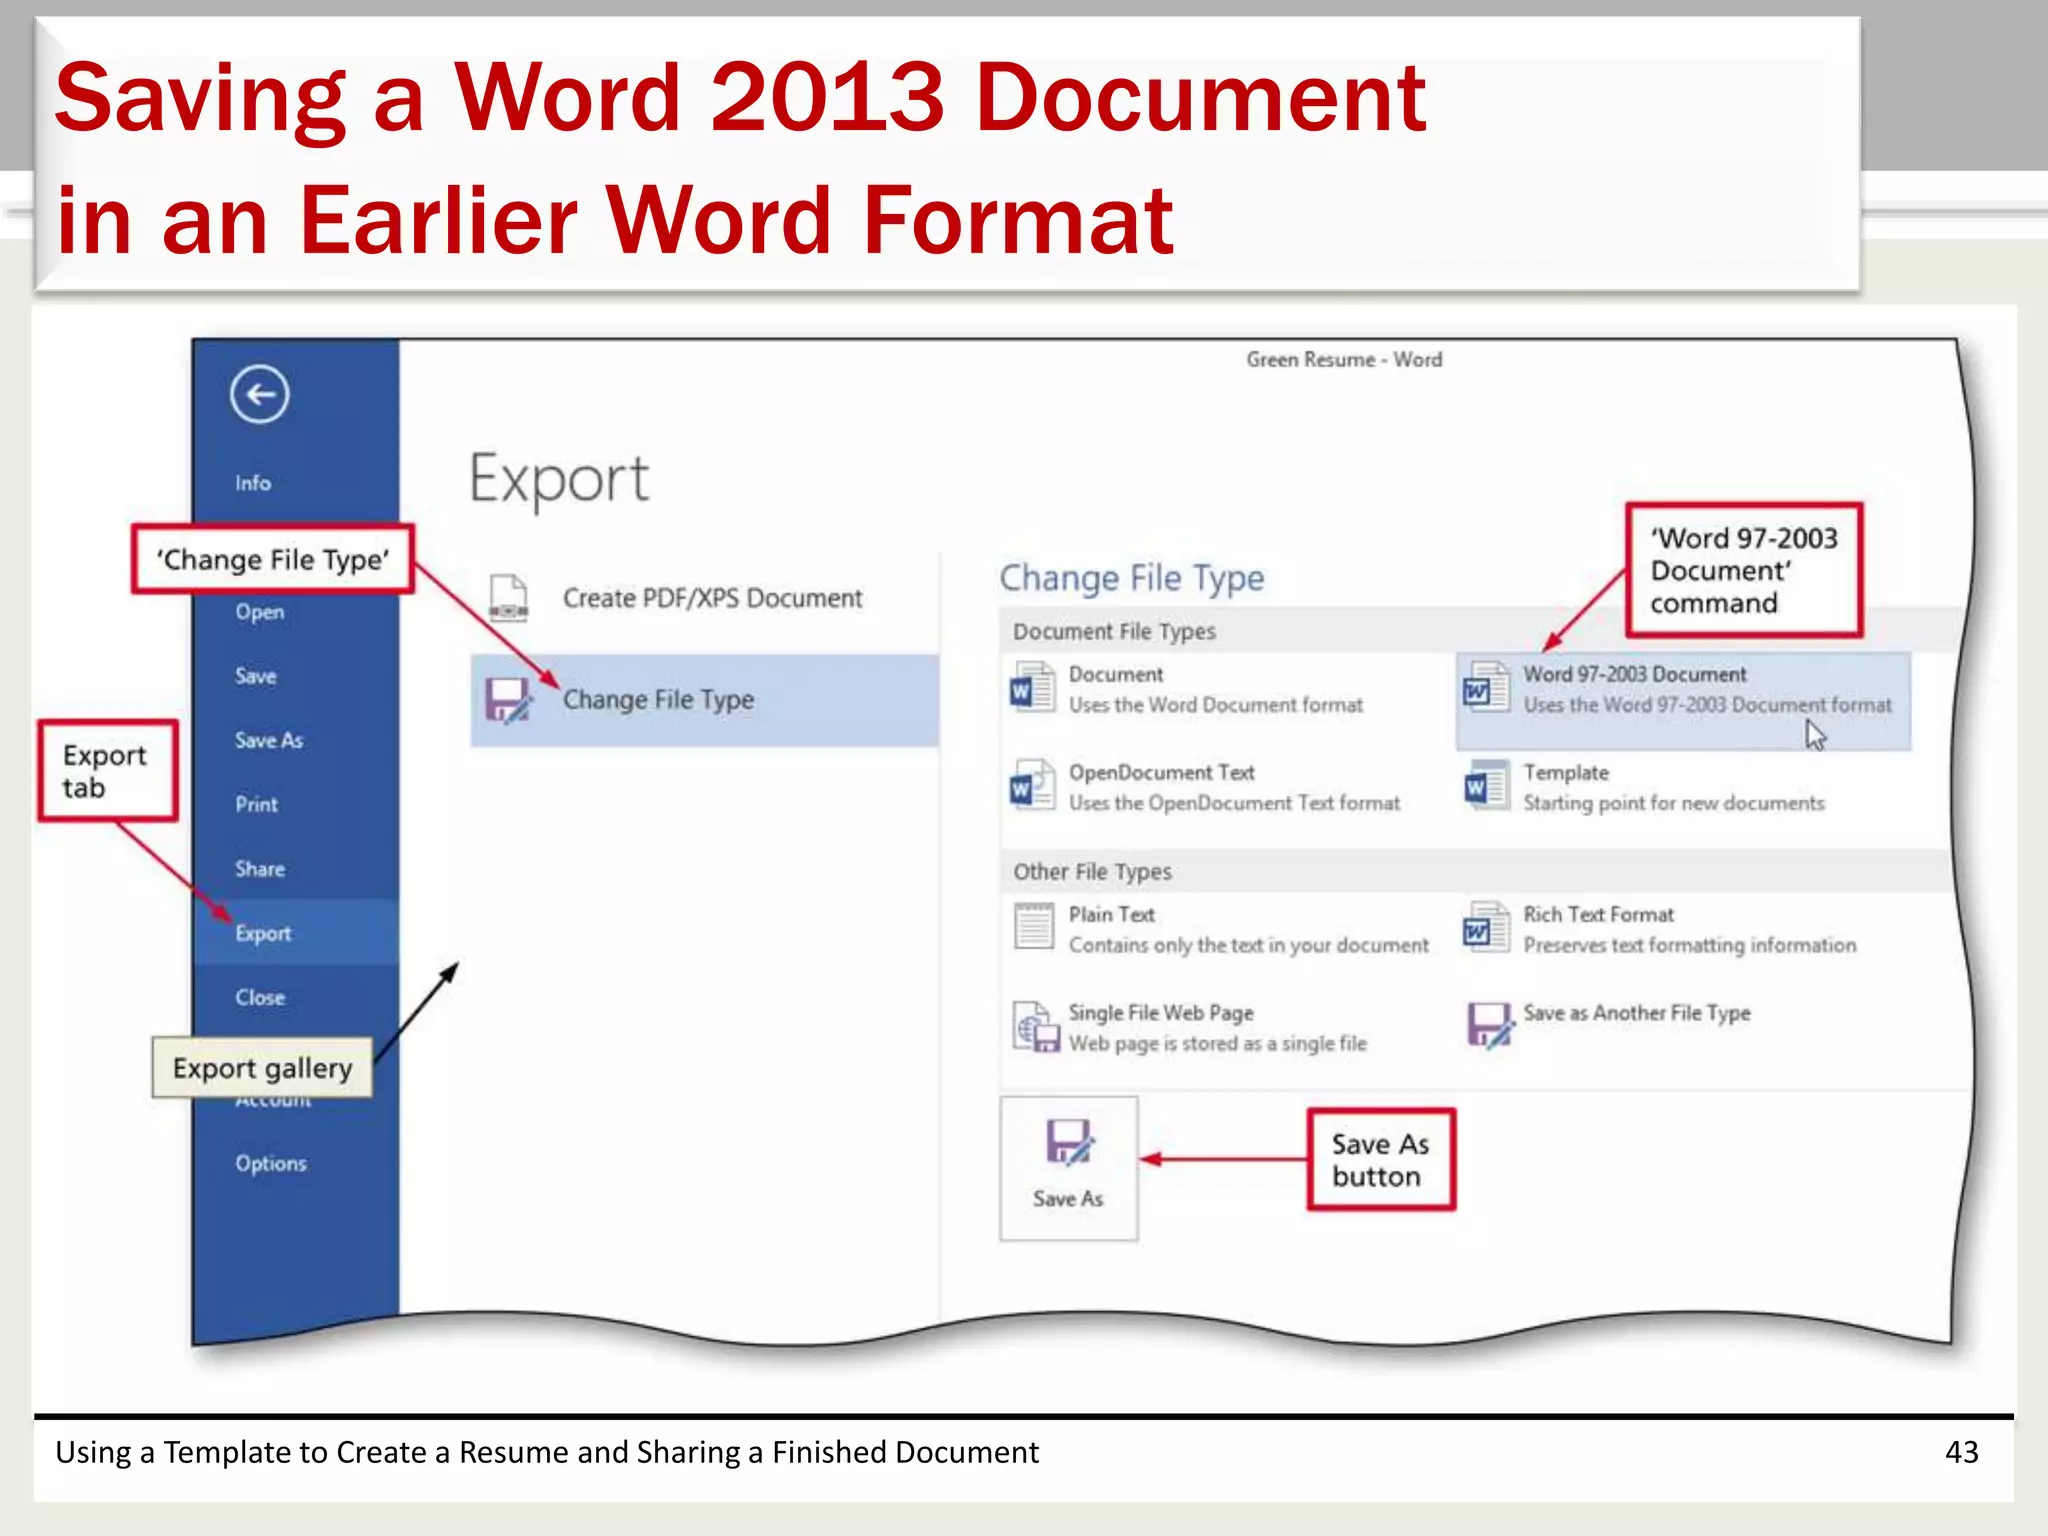Open the Info tab in Backstage

click(253, 483)
